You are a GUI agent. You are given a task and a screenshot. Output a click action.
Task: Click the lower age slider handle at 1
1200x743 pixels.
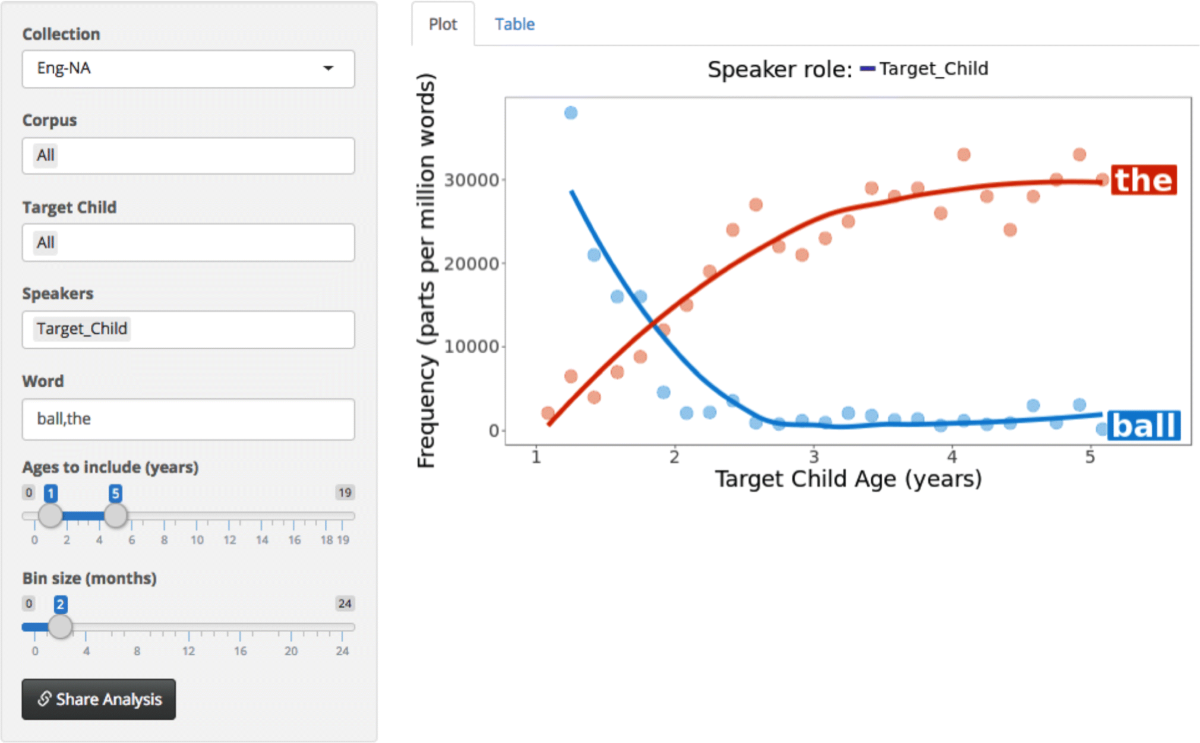coord(50,516)
